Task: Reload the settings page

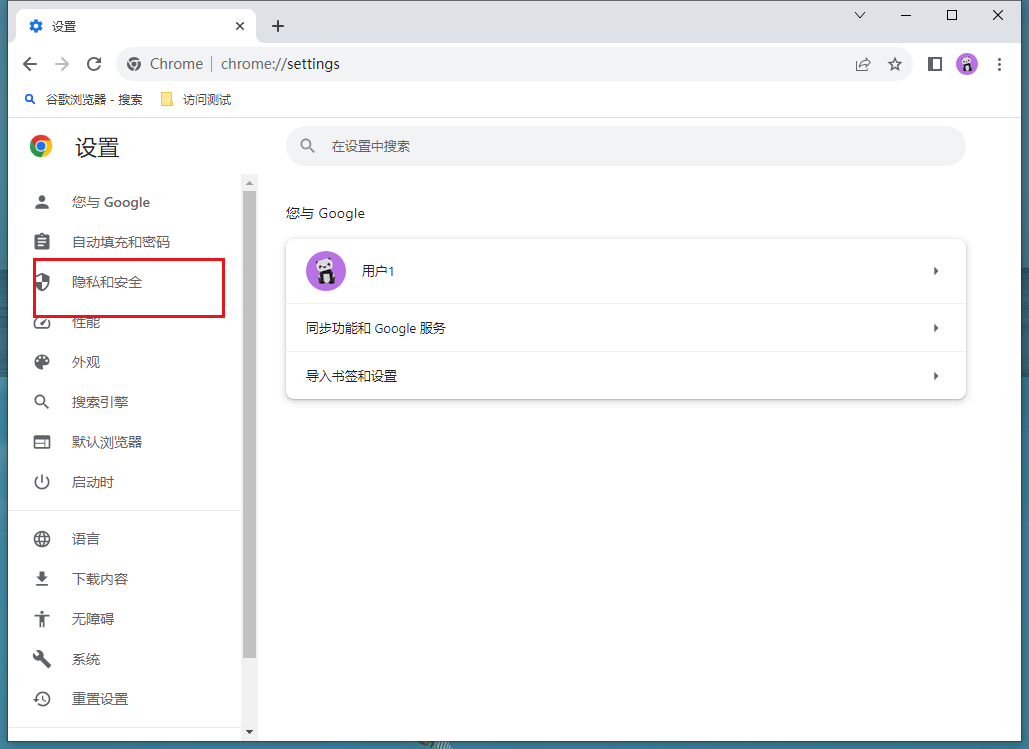Action: coord(94,64)
